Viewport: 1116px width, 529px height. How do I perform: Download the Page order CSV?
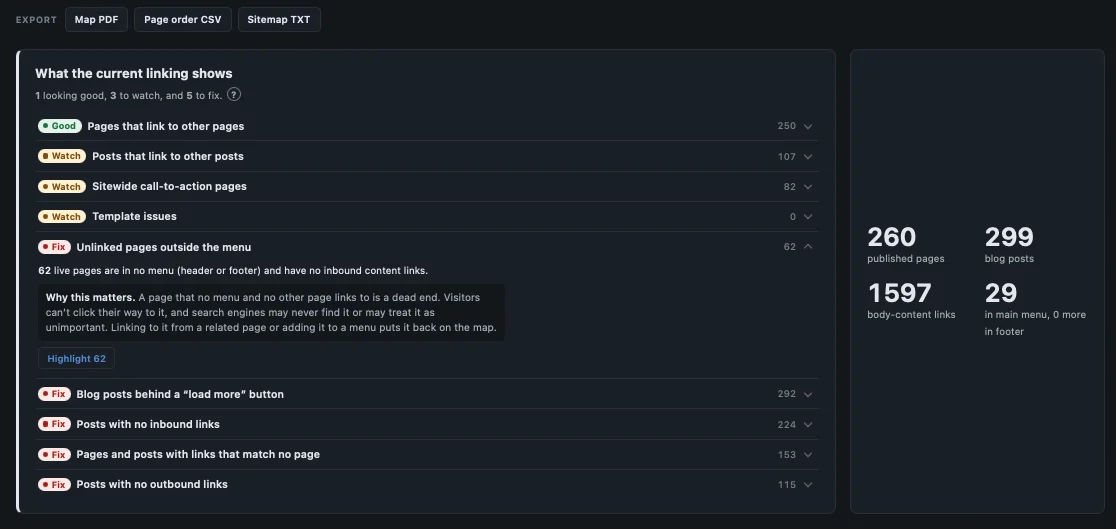coord(183,20)
